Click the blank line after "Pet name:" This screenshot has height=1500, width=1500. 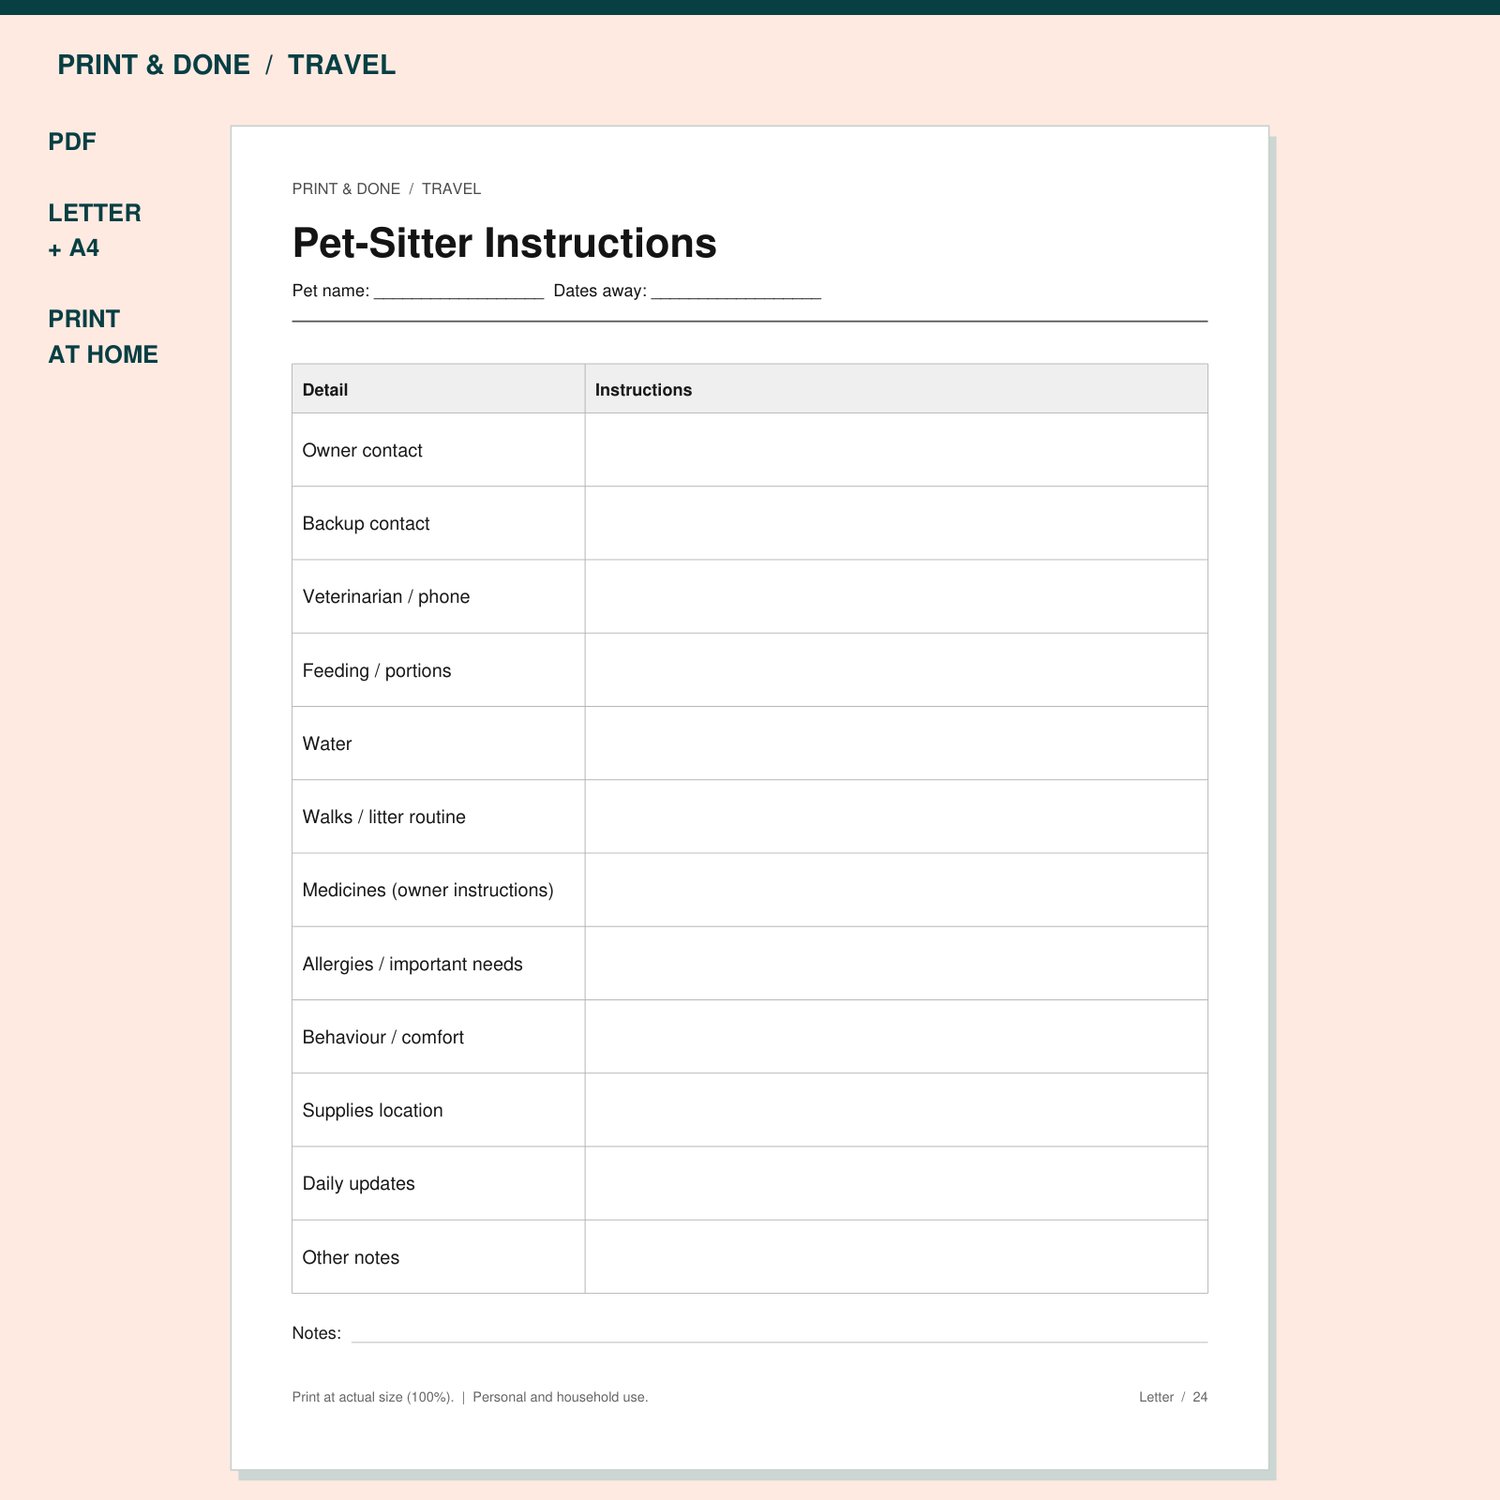click(x=459, y=297)
